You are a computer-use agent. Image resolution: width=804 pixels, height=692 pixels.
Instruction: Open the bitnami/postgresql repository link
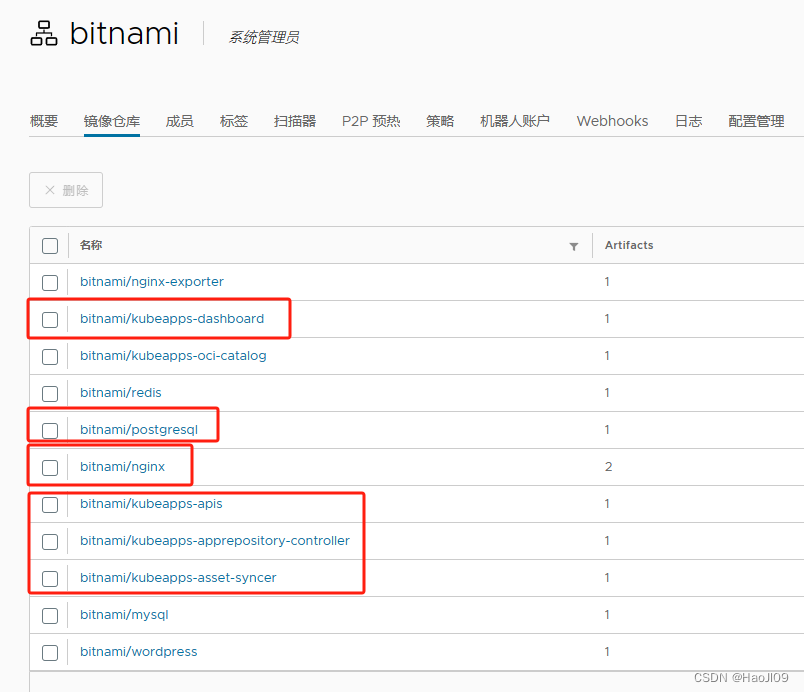click(139, 430)
